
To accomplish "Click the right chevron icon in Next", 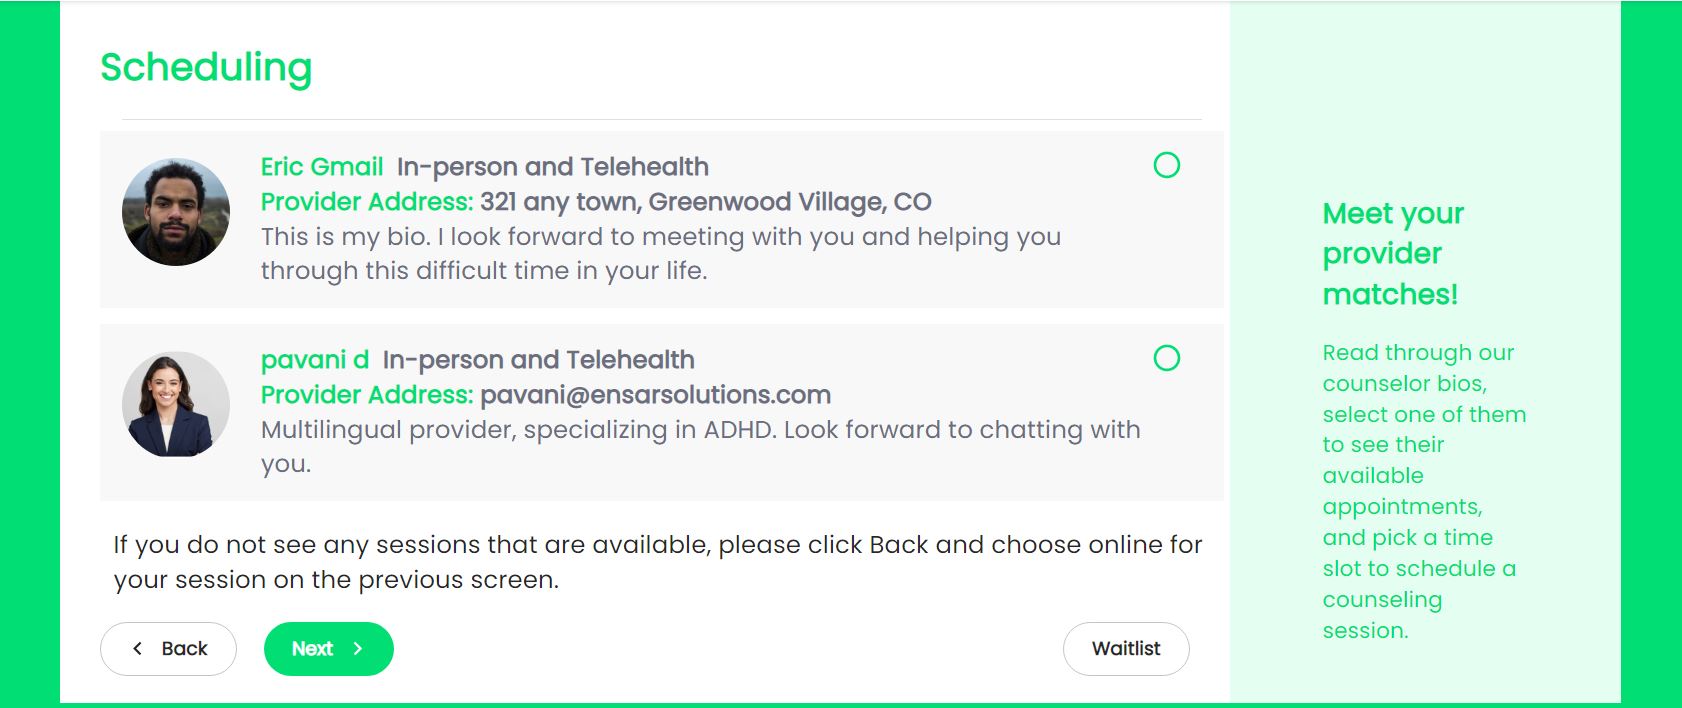I will (x=358, y=649).
